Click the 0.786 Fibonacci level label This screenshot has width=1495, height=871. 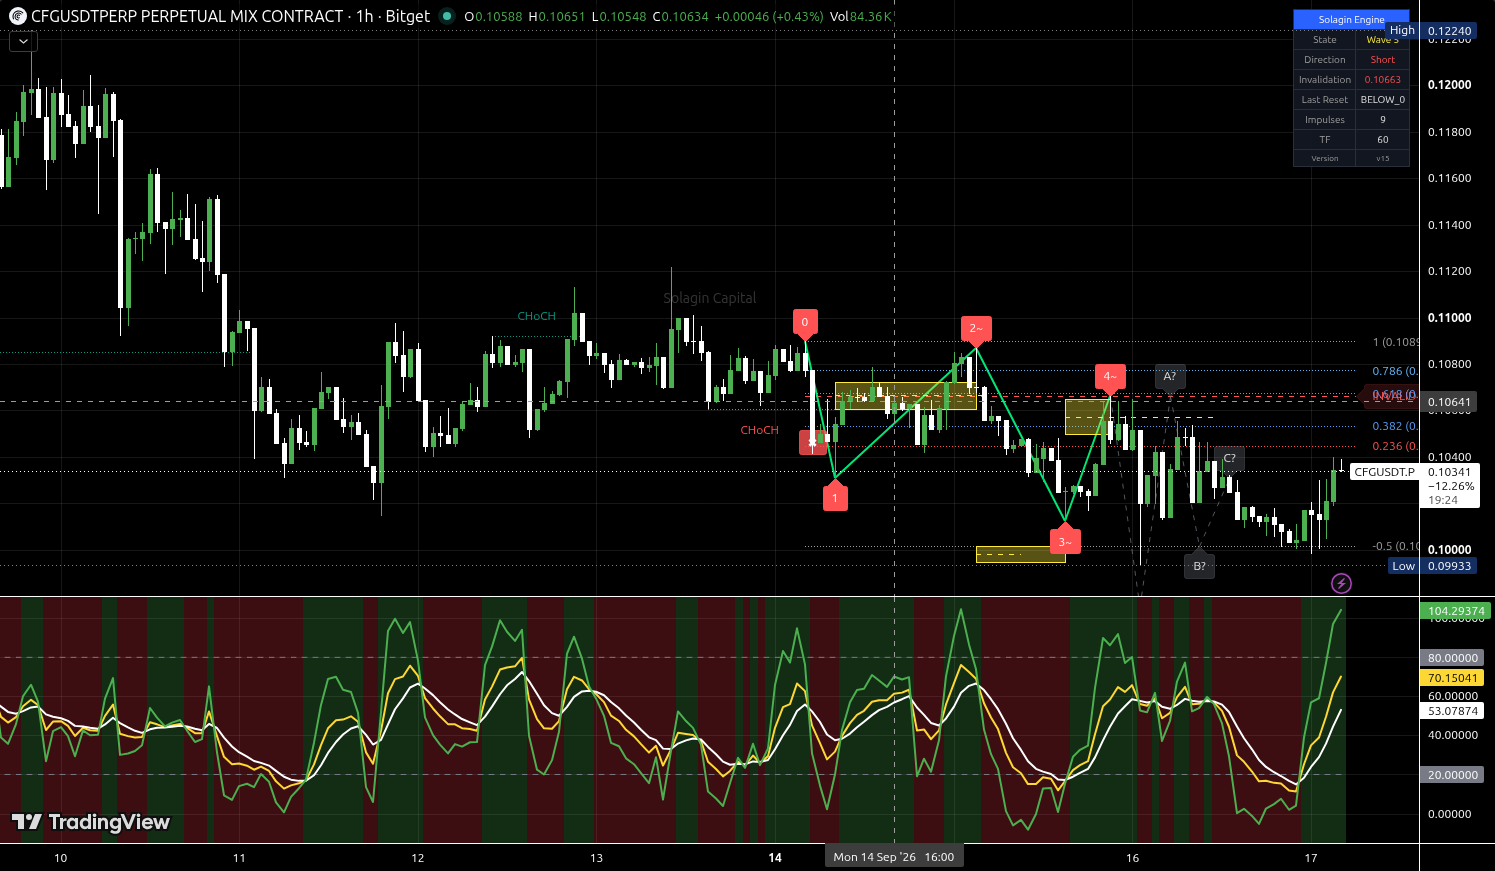click(x=1394, y=371)
